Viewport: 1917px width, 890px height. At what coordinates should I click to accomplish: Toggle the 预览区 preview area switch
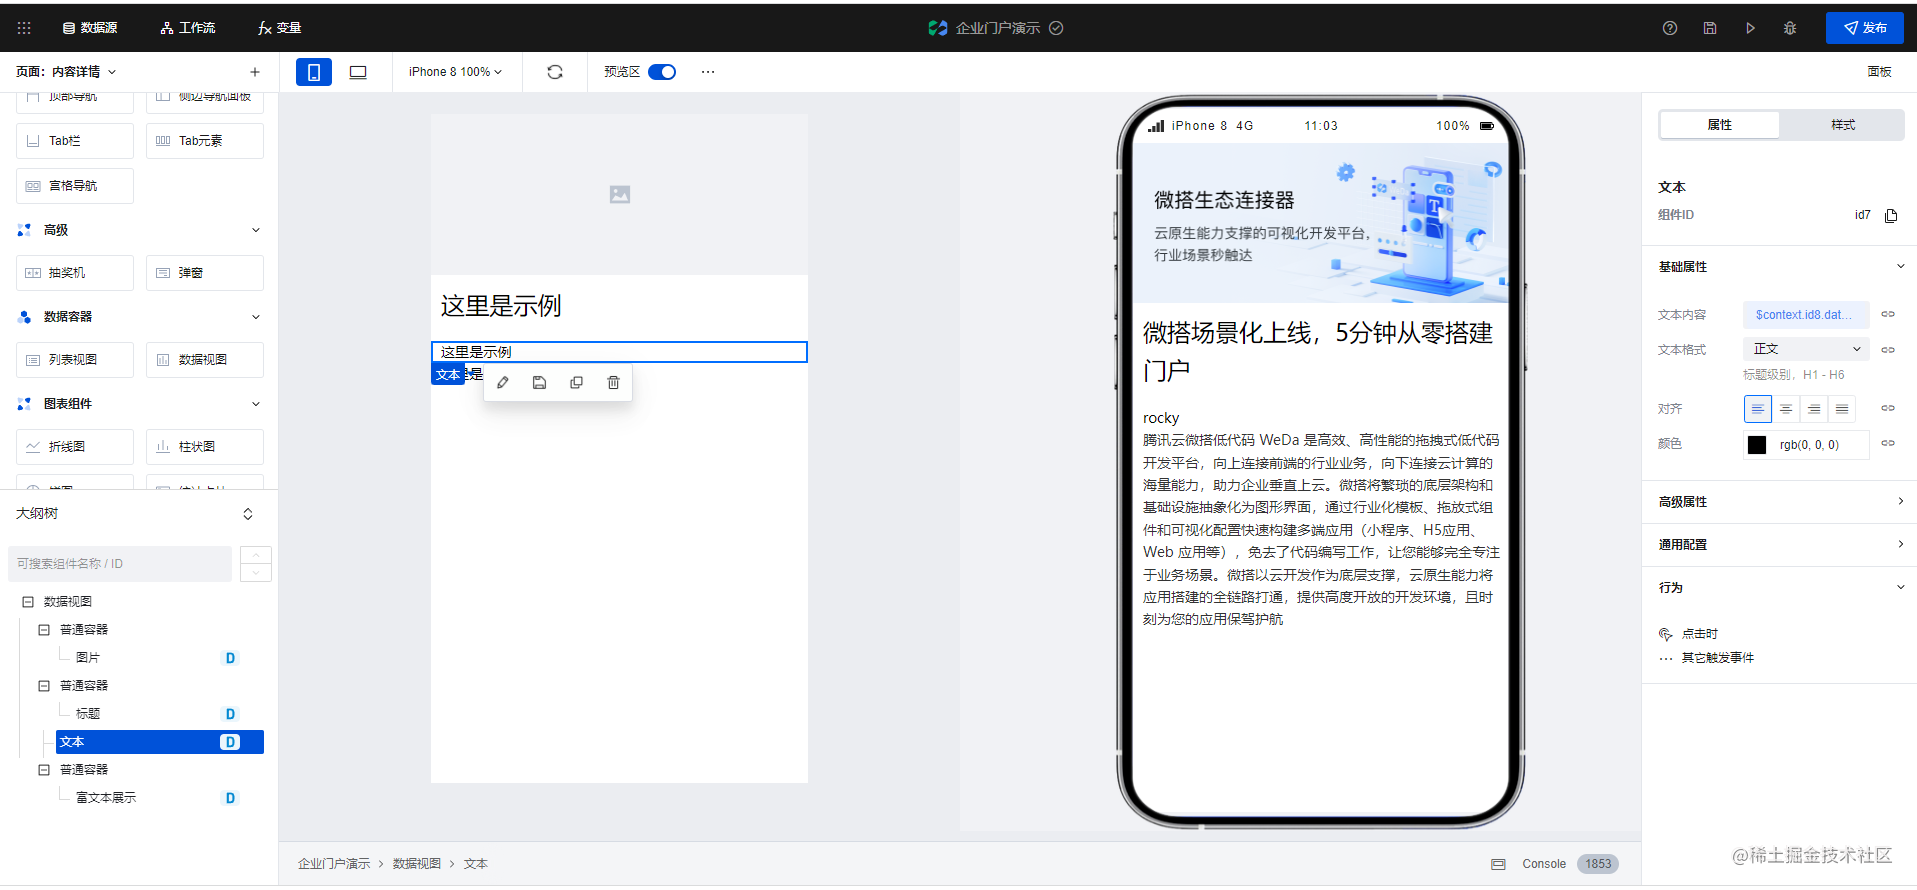pyautogui.click(x=662, y=72)
